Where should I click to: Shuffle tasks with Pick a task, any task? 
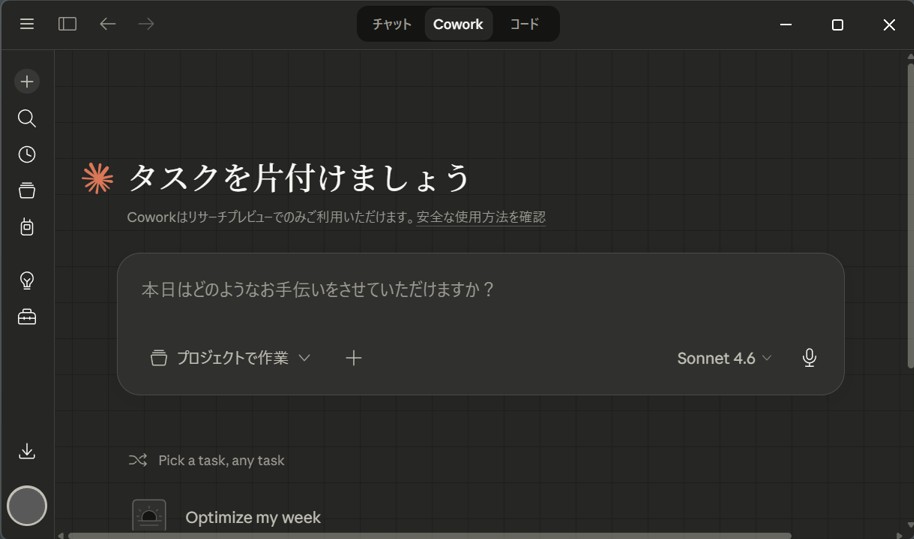coord(207,460)
